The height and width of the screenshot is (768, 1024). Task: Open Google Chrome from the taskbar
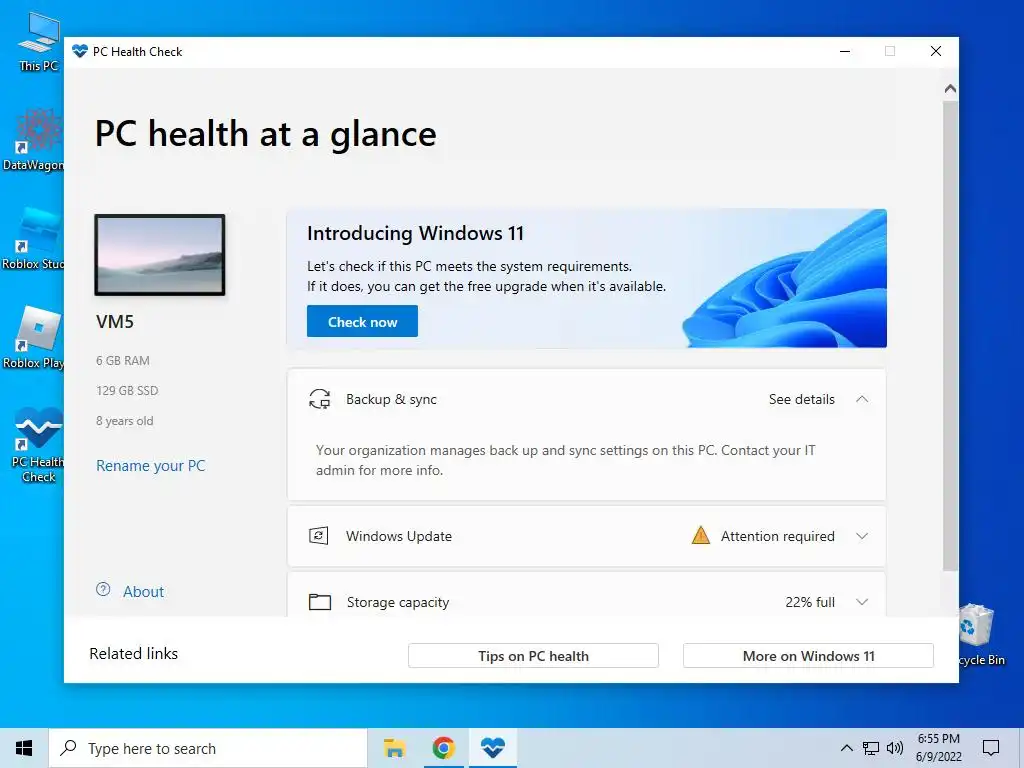(443, 748)
